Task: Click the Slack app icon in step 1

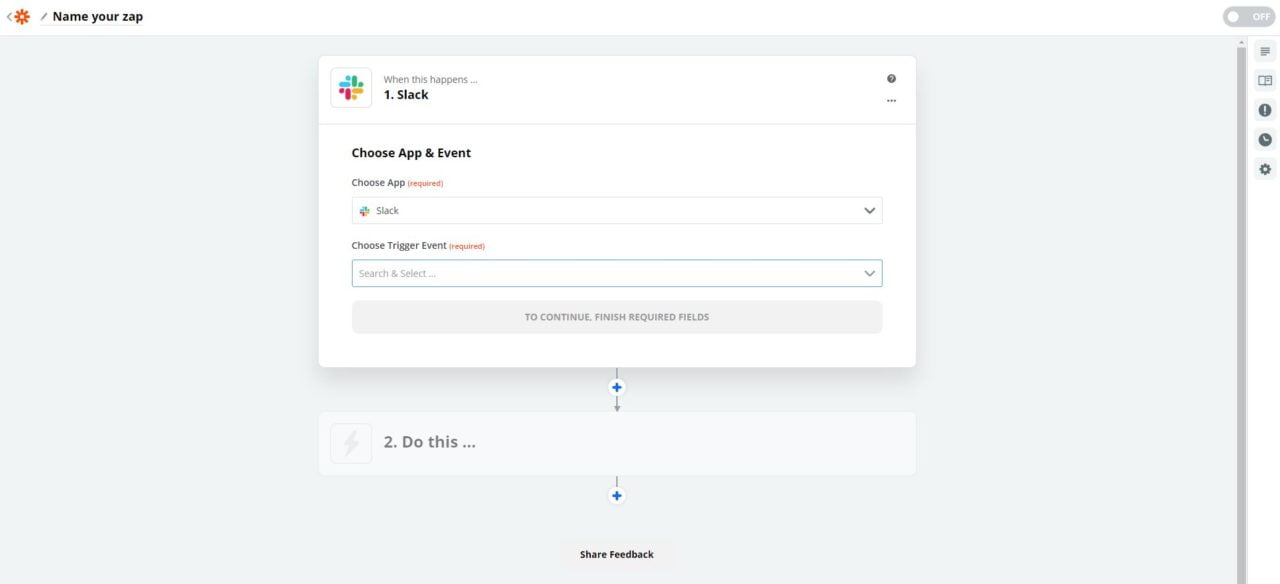Action: [x=350, y=87]
